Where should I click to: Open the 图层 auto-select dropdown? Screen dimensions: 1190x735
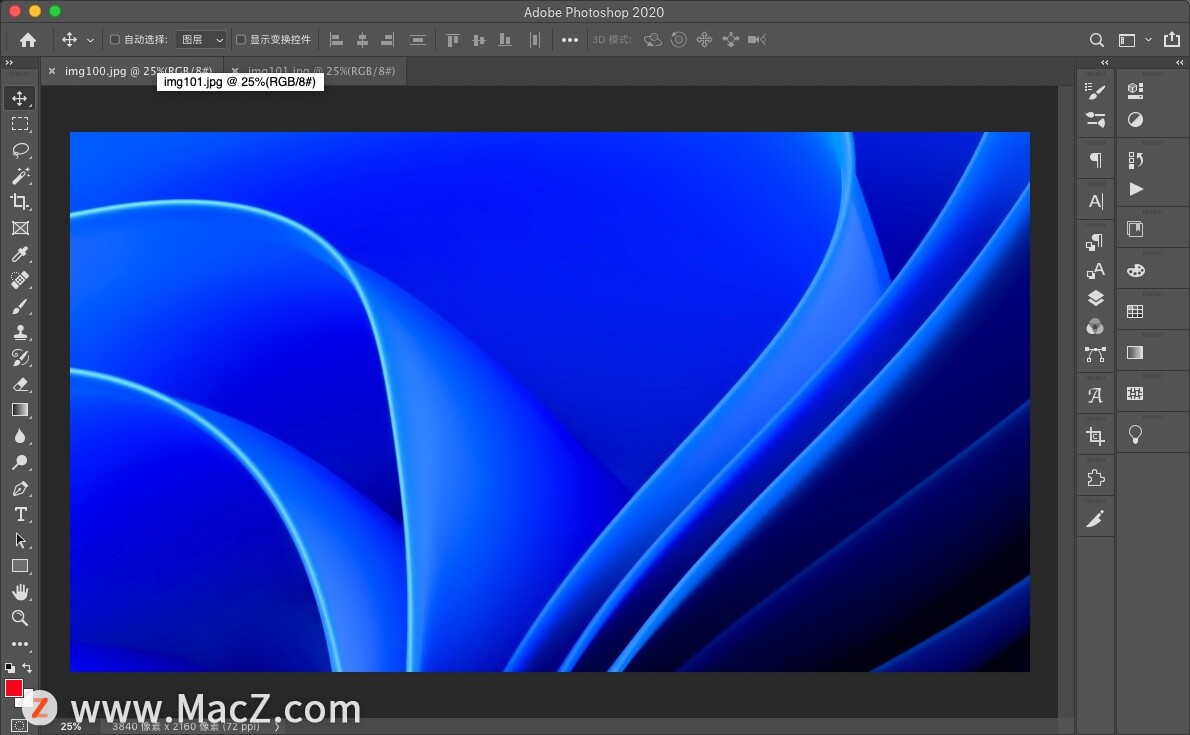point(201,39)
